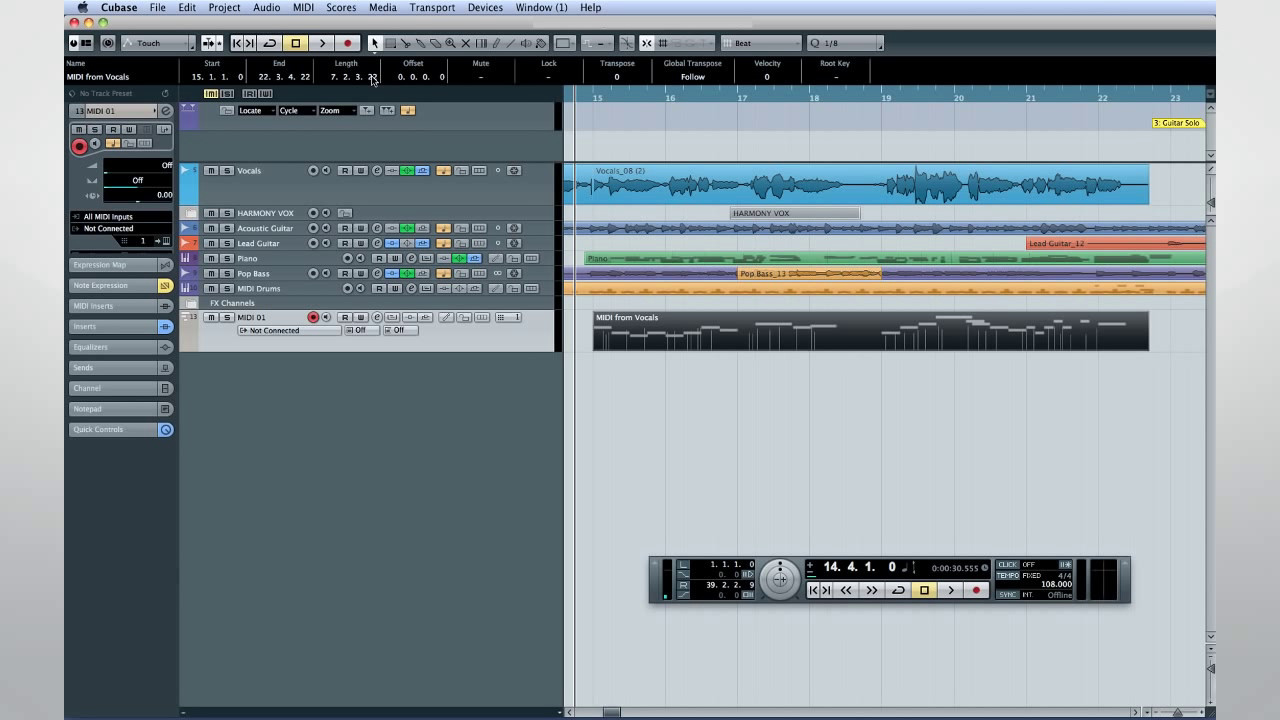Open the Transport menu
The image size is (1280, 720).
click(x=433, y=7)
